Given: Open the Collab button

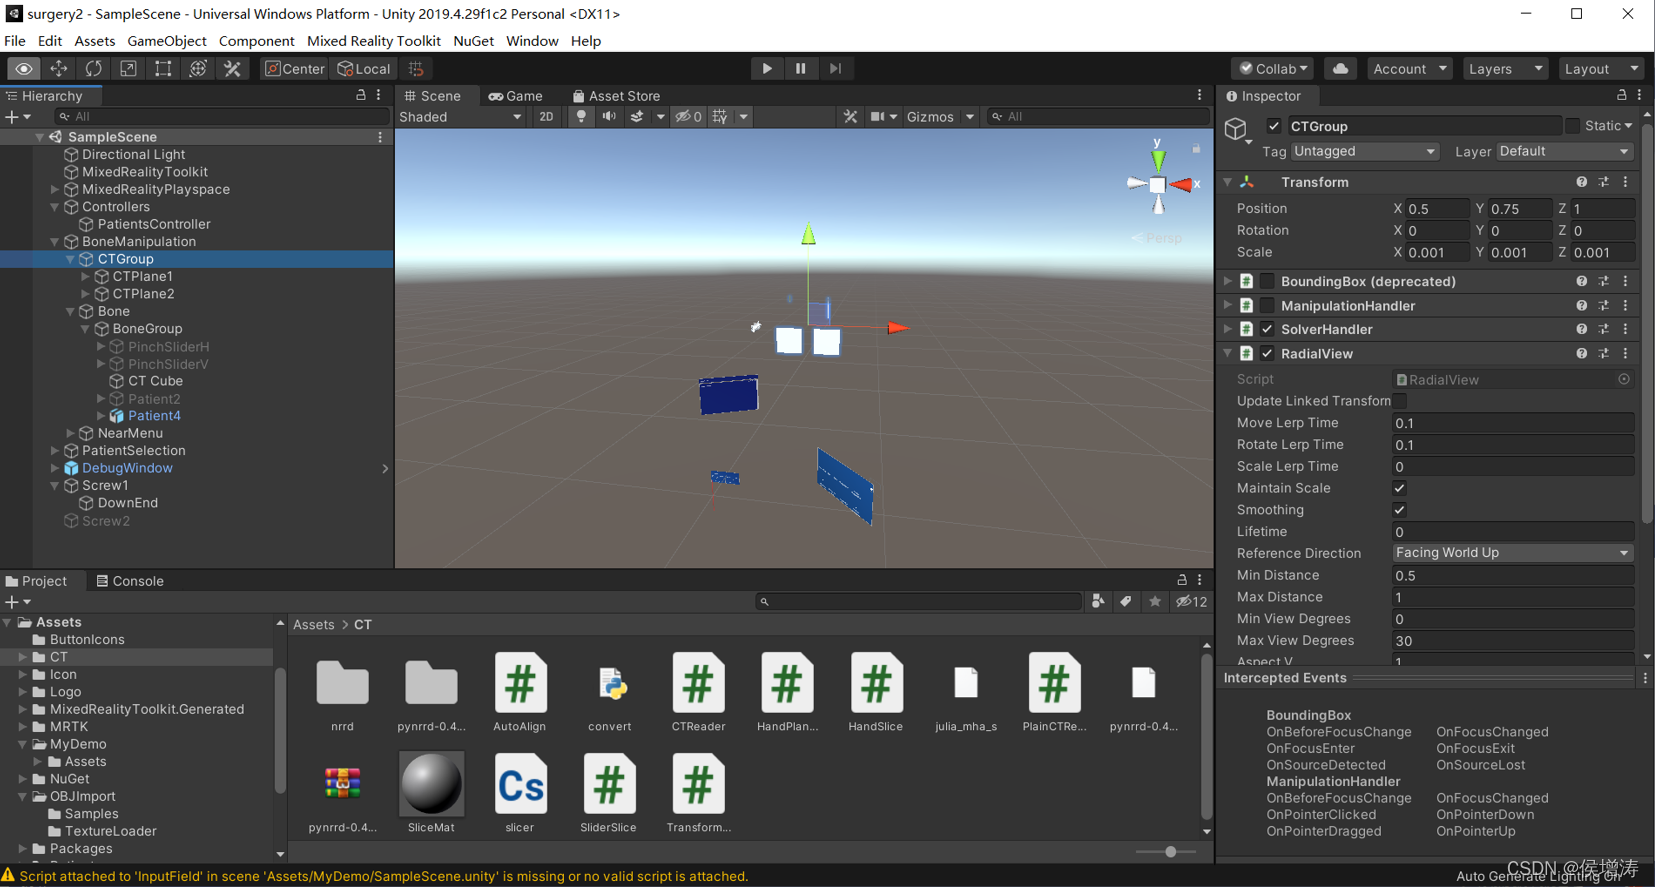Looking at the screenshot, I should click(1273, 69).
